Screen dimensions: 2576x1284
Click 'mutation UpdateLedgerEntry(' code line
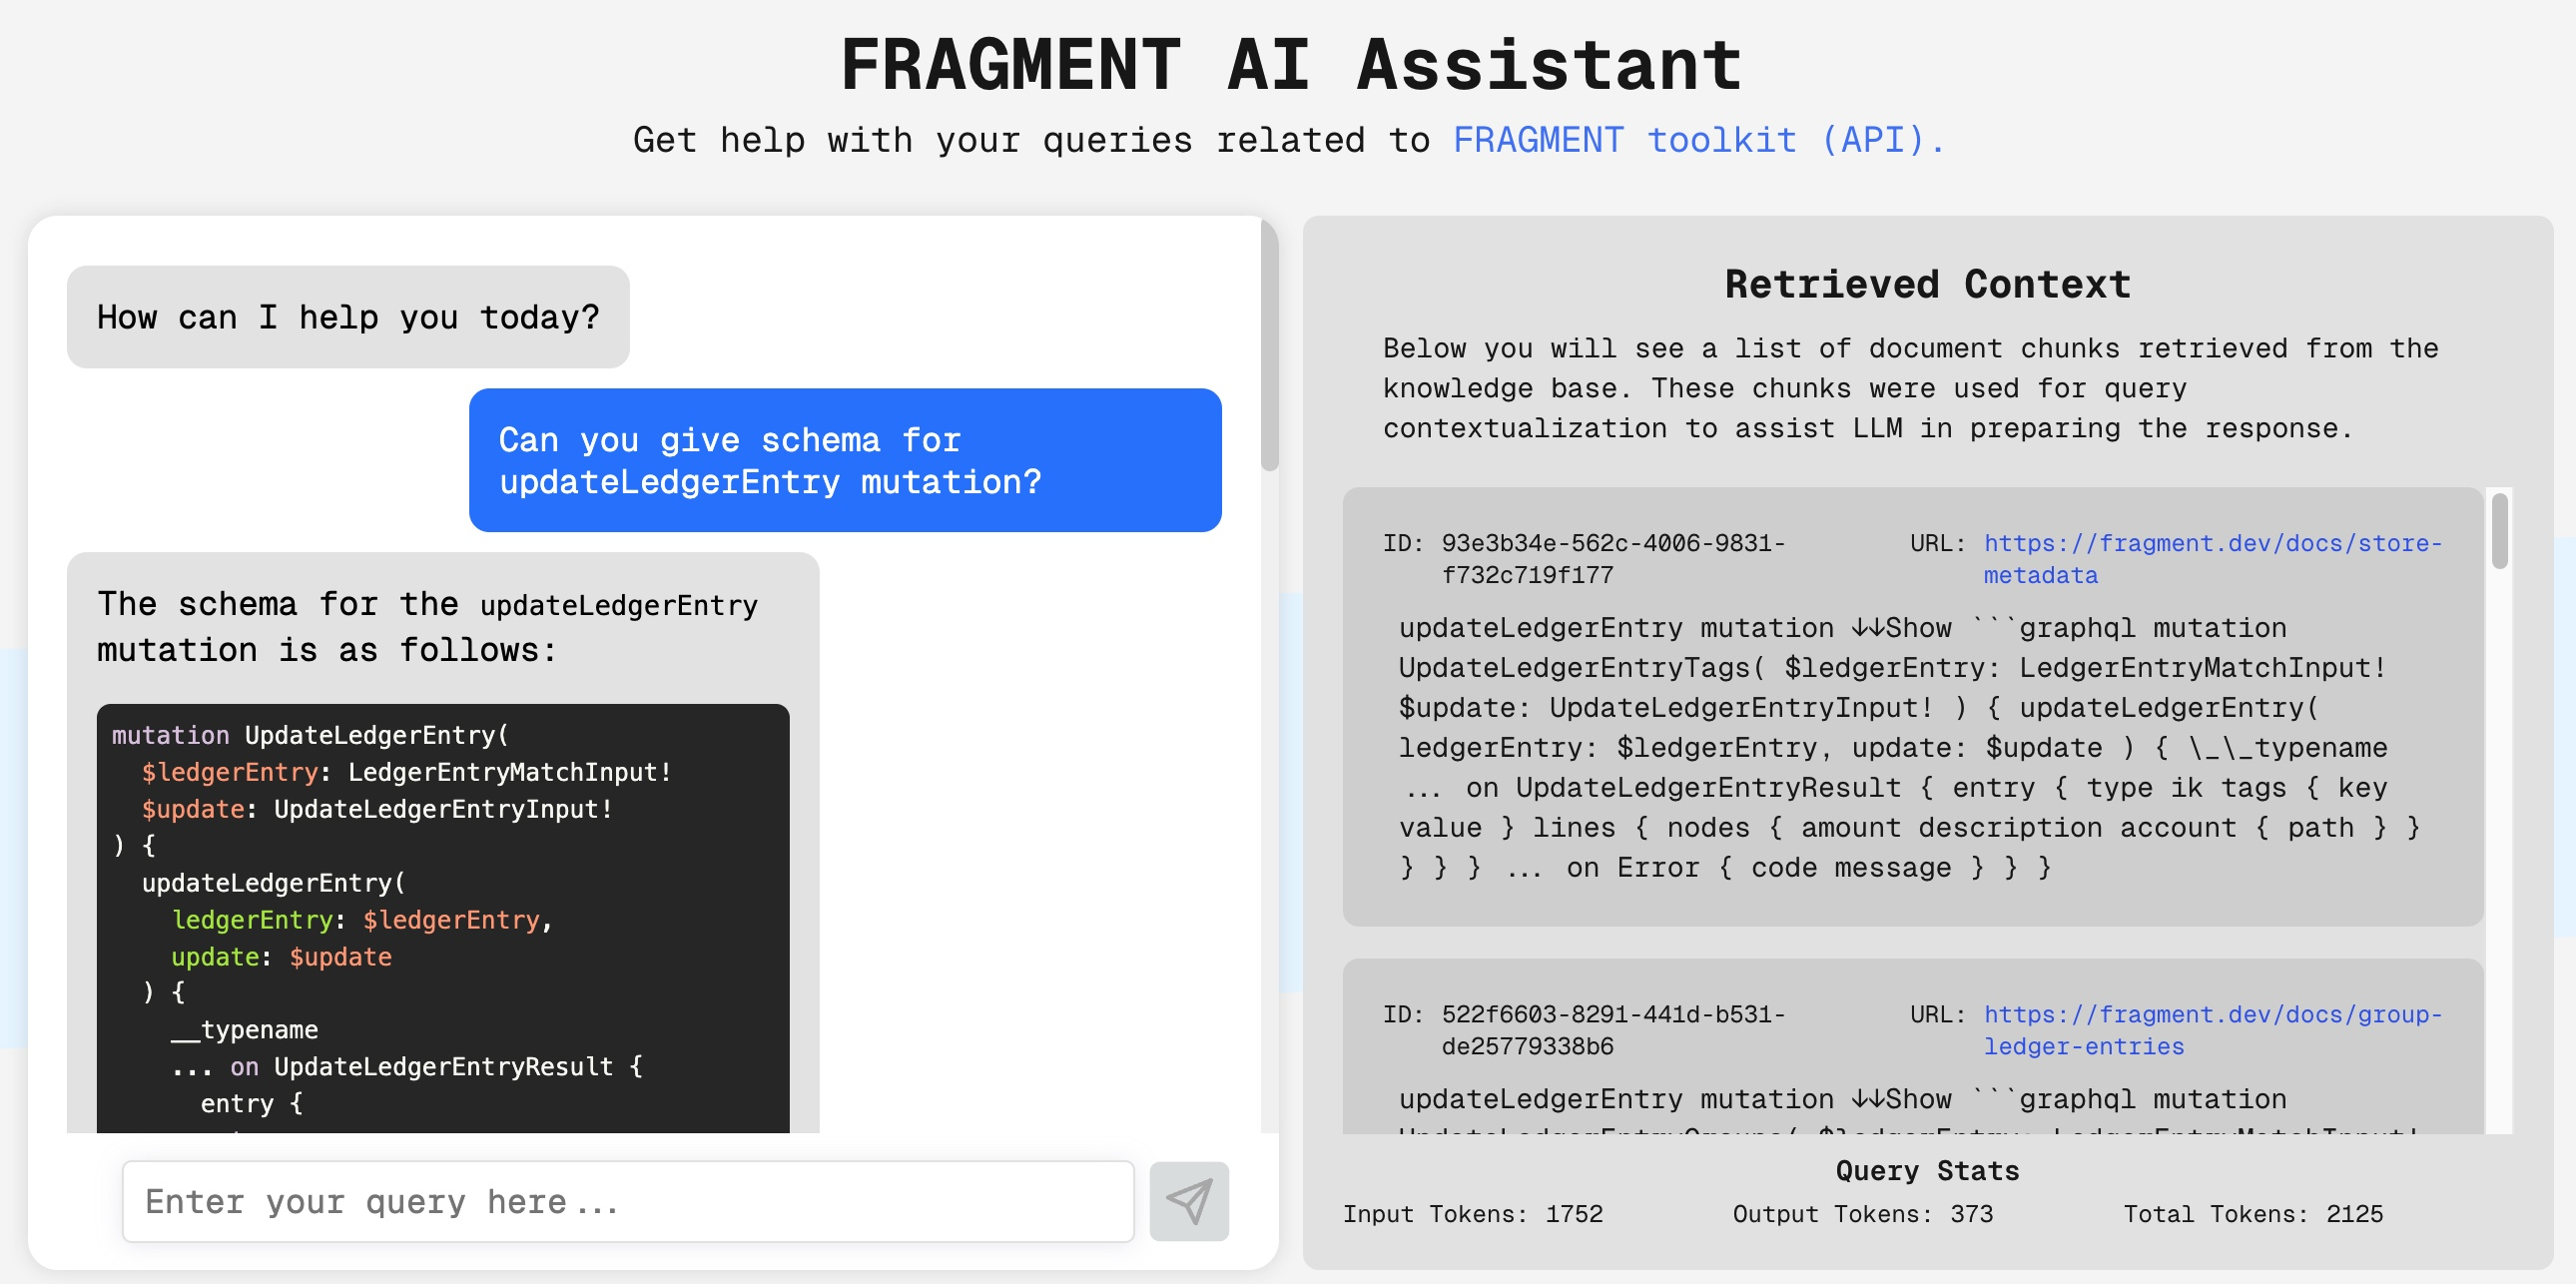click(310, 735)
